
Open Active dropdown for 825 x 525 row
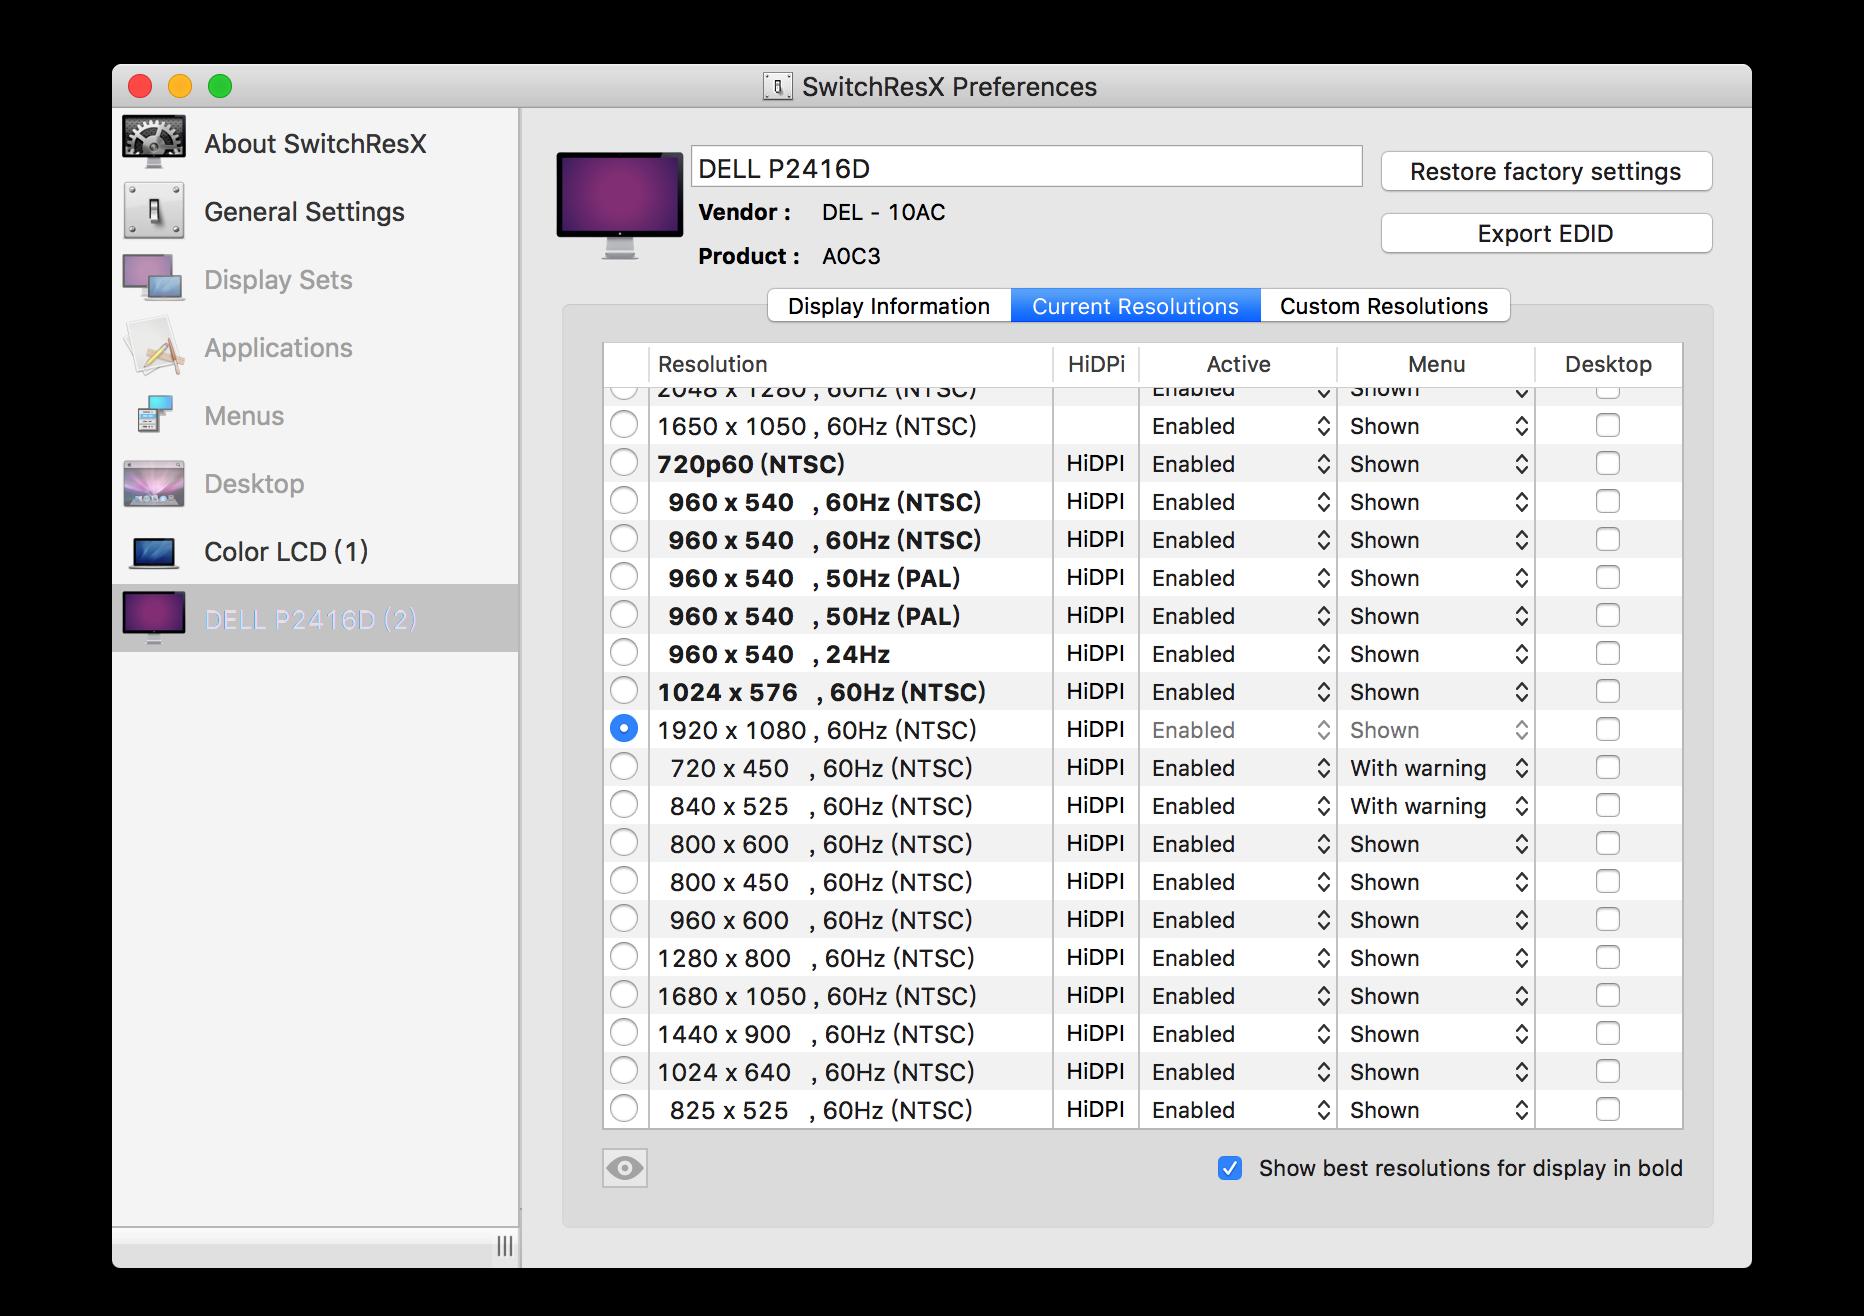(1240, 1110)
